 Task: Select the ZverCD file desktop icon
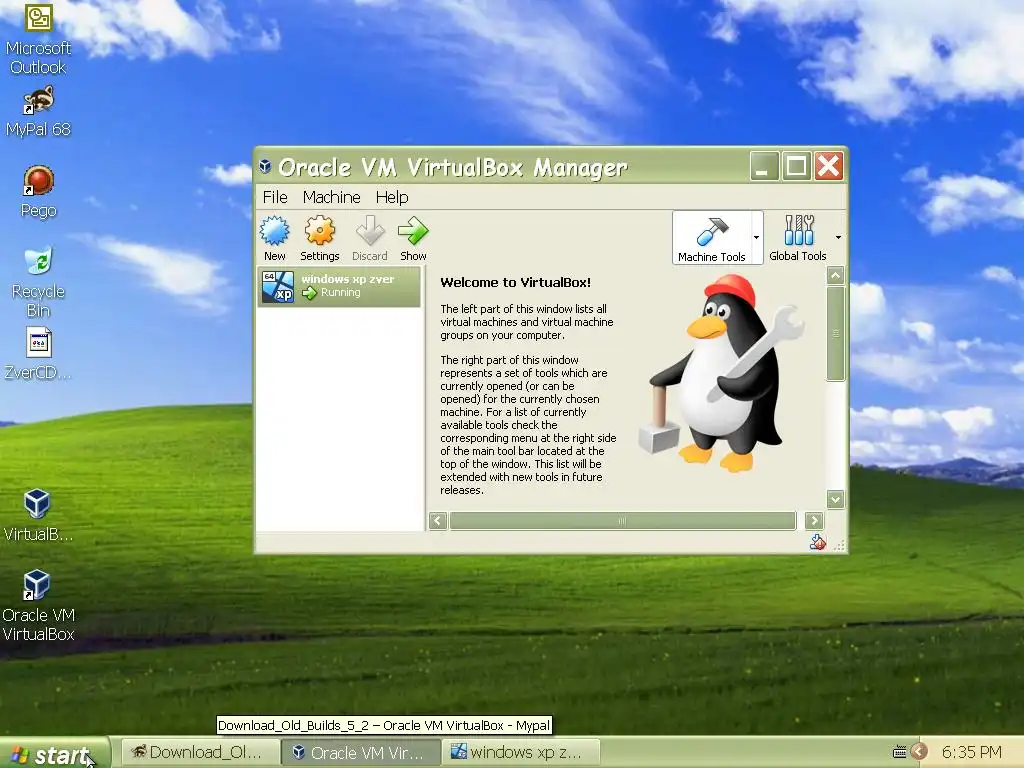click(39, 354)
